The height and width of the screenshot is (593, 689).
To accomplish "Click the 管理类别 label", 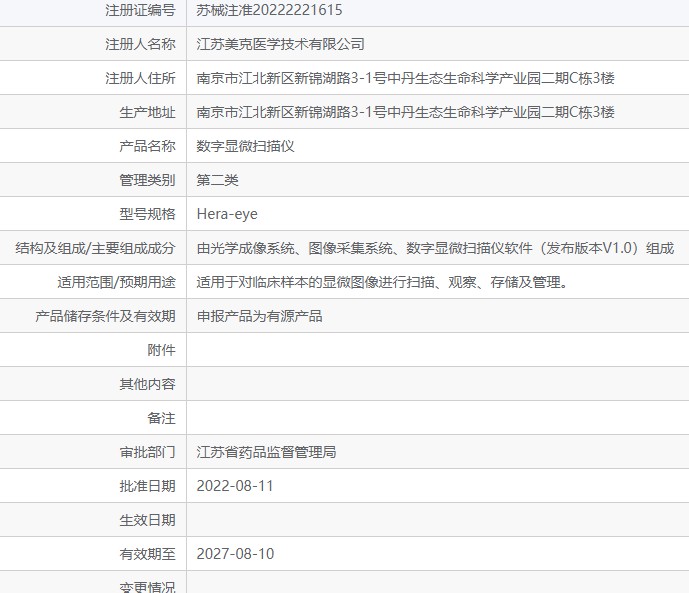I will click(147, 180).
